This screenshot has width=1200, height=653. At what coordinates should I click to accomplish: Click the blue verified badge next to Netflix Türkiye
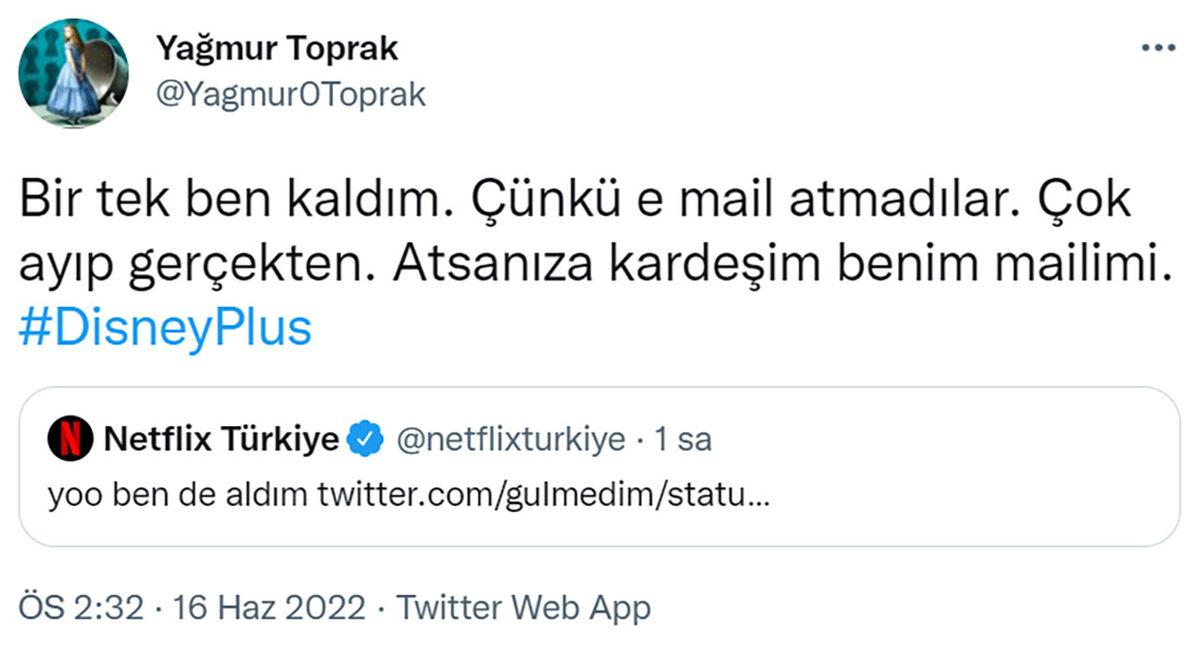click(364, 437)
